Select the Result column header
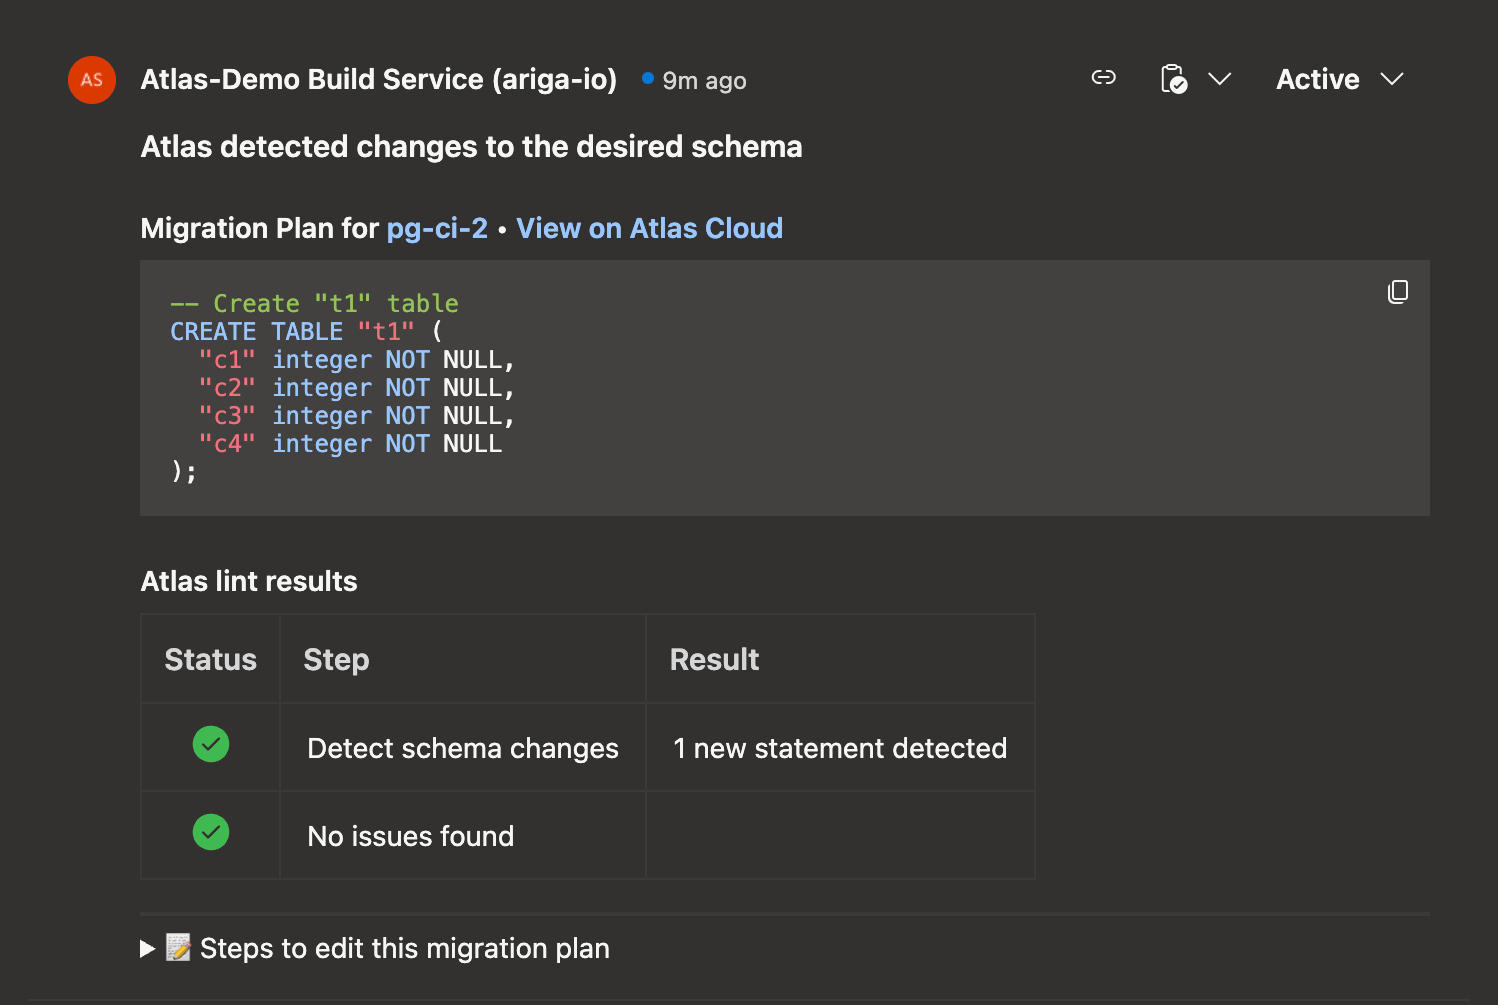This screenshot has height=1005, width=1498. coord(714,659)
